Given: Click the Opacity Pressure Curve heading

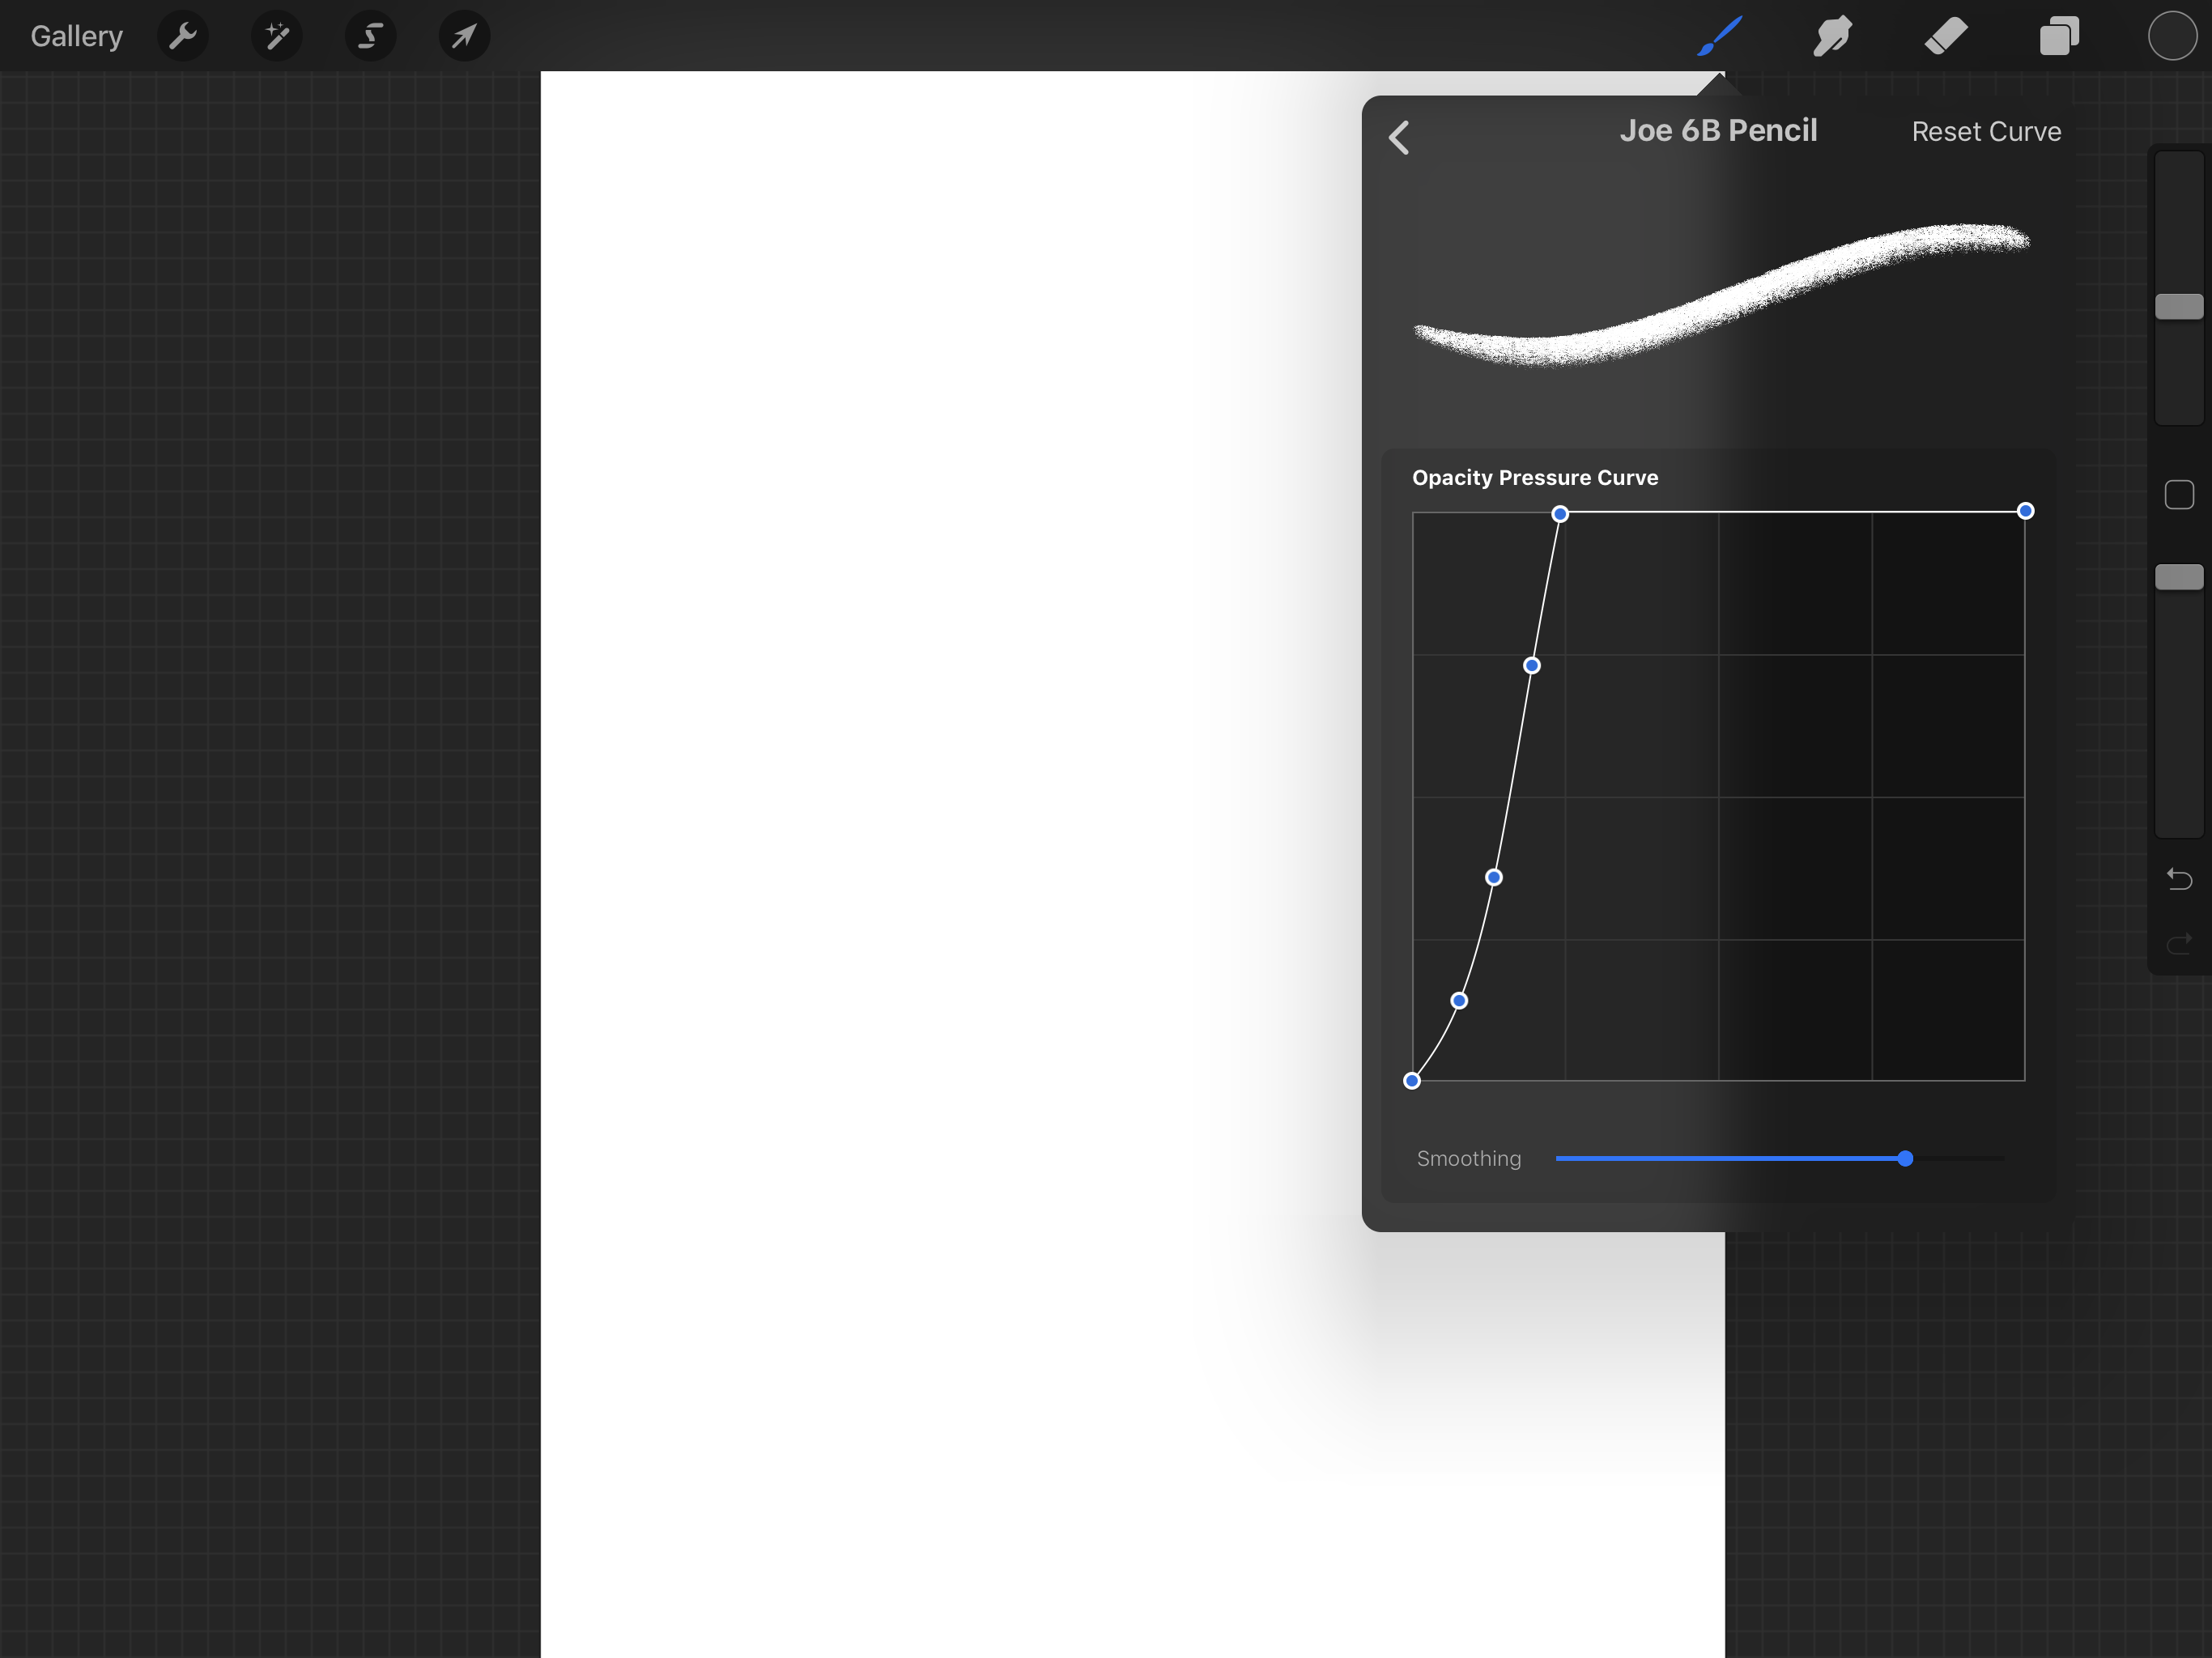Looking at the screenshot, I should point(1535,478).
